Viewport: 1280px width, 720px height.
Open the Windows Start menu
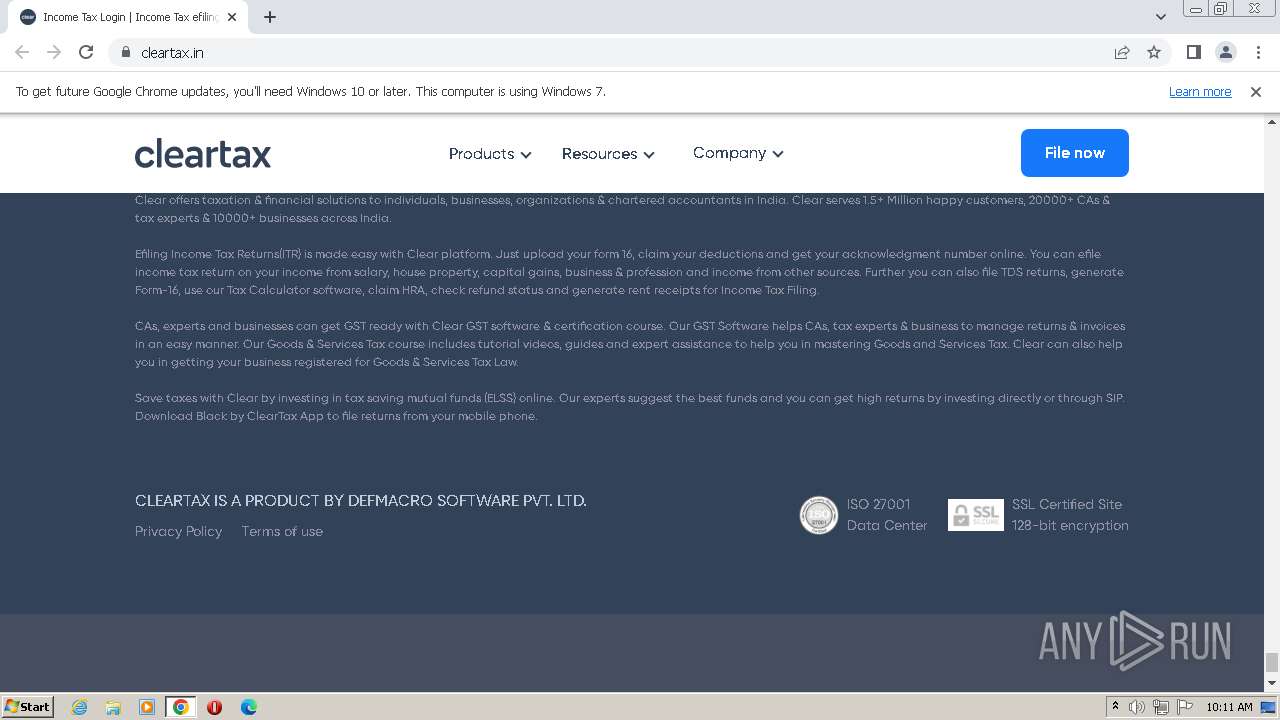(x=28, y=706)
